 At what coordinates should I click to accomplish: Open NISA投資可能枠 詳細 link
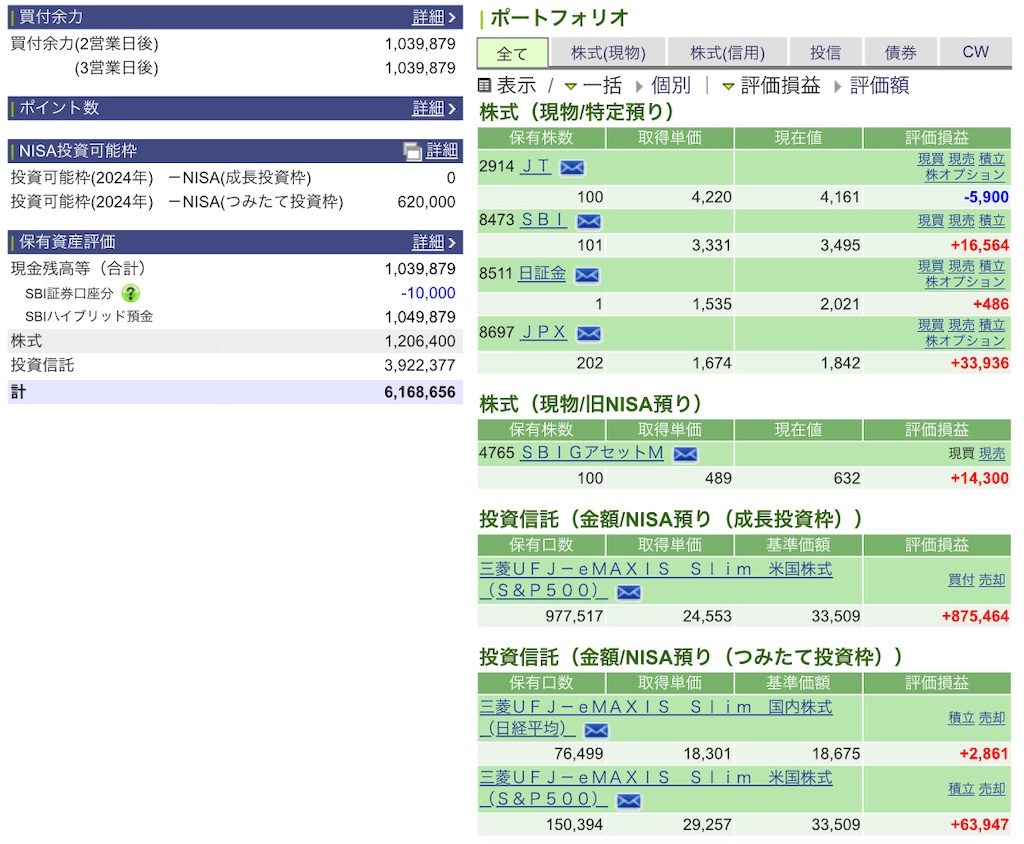[441, 151]
